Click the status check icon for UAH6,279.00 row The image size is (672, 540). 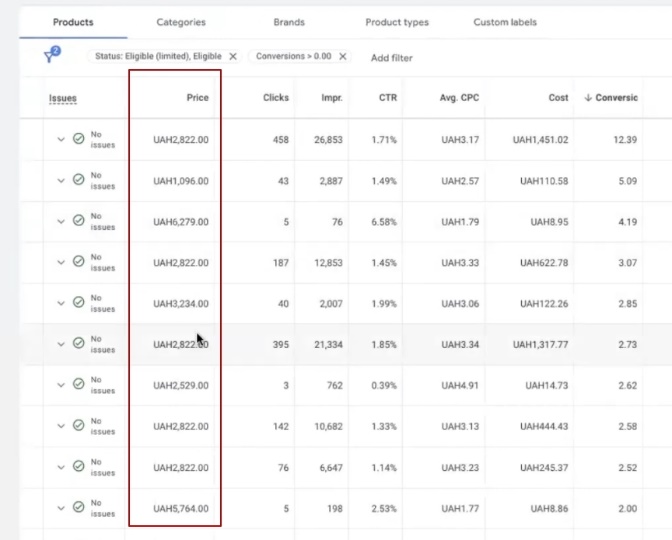(78, 221)
